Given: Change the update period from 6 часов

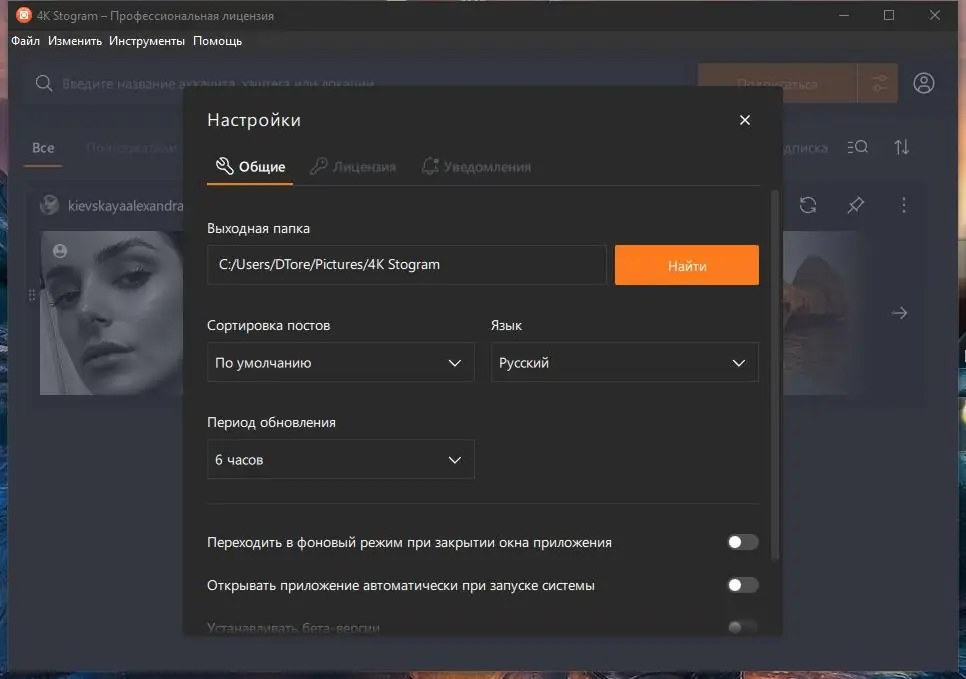Looking at the screenshot, I should click(340, 459).
